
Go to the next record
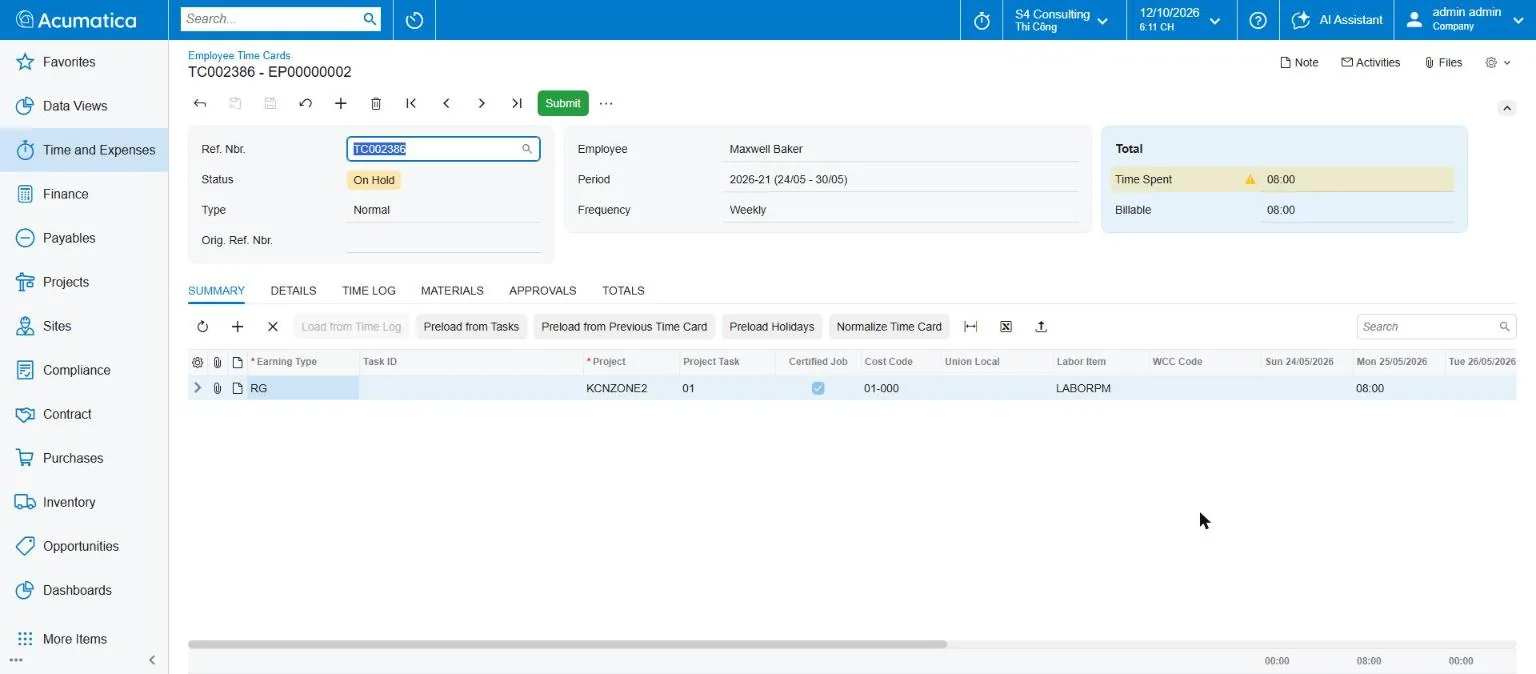481,103
